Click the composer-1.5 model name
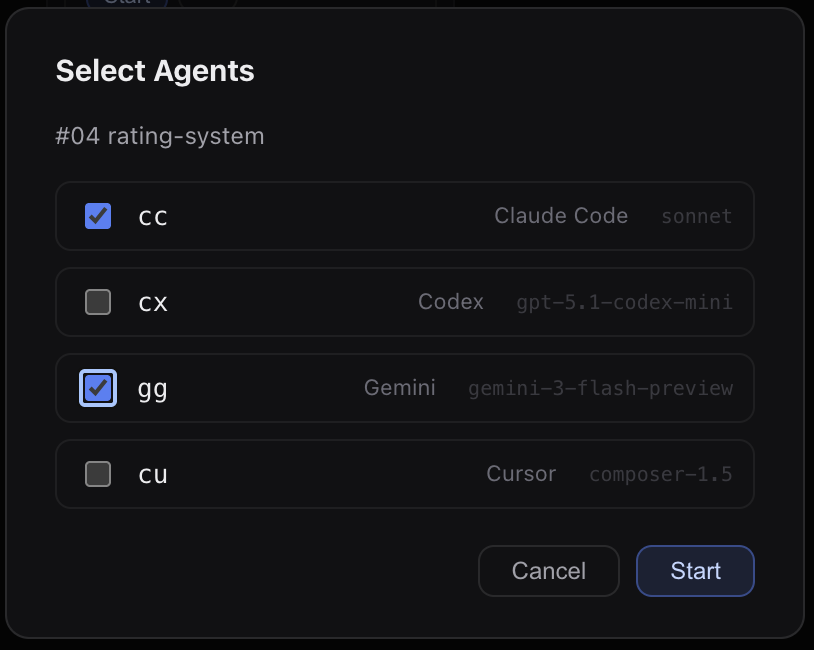This screenshot has height=650, width=814. pos(660,474)
